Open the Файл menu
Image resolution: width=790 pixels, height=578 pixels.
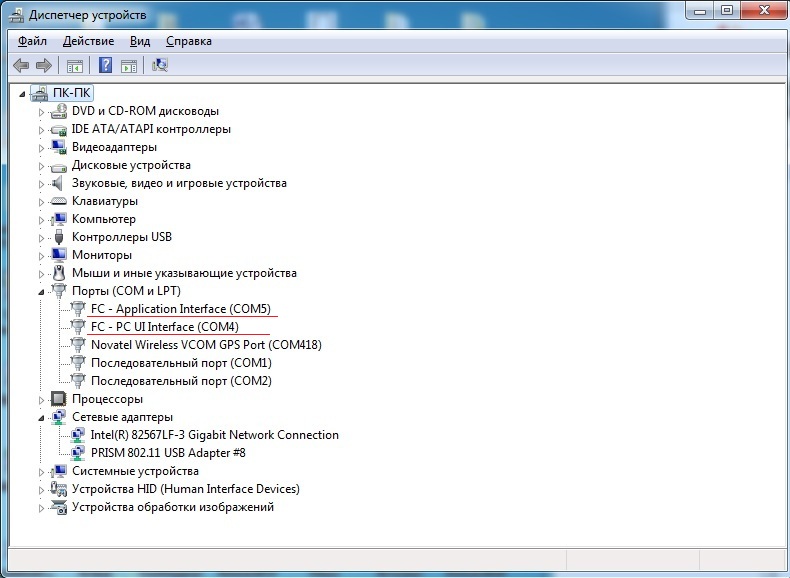tap(32, 41)
